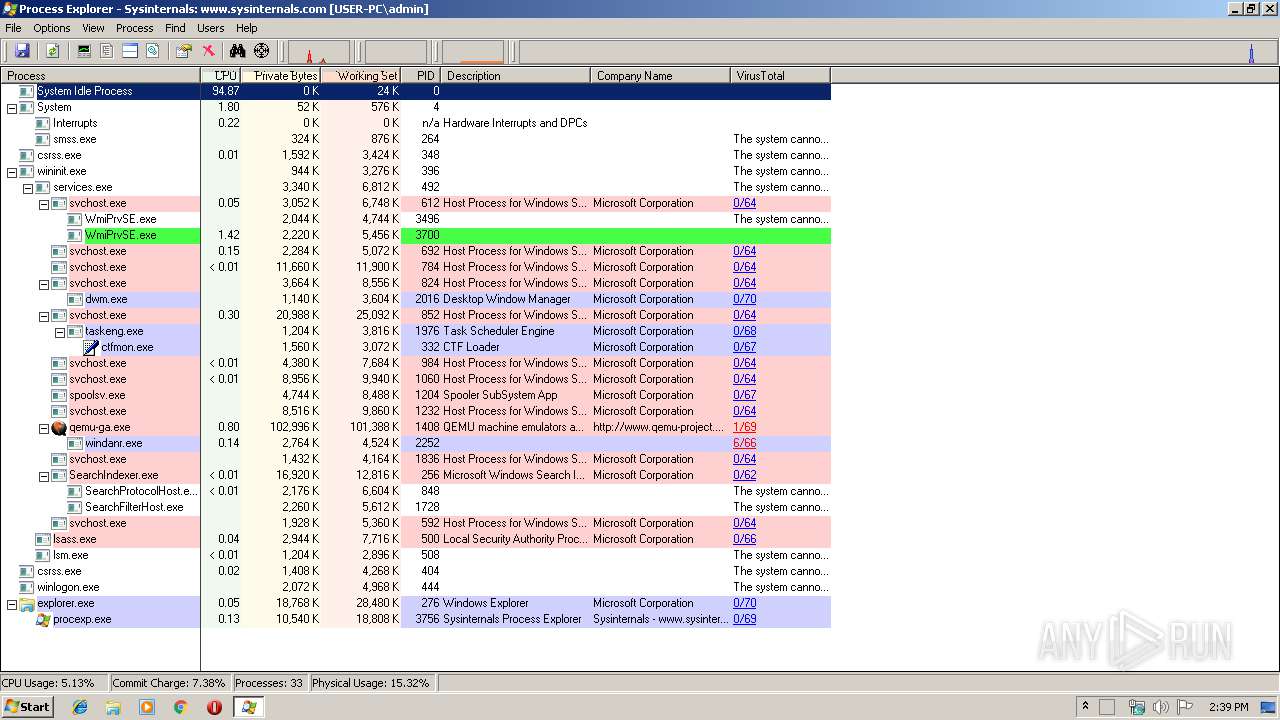1280x720 pixels.
Task: Open VirusTotal 0/62 link for SearchIndexer.exe
Action: click(744, 475)
